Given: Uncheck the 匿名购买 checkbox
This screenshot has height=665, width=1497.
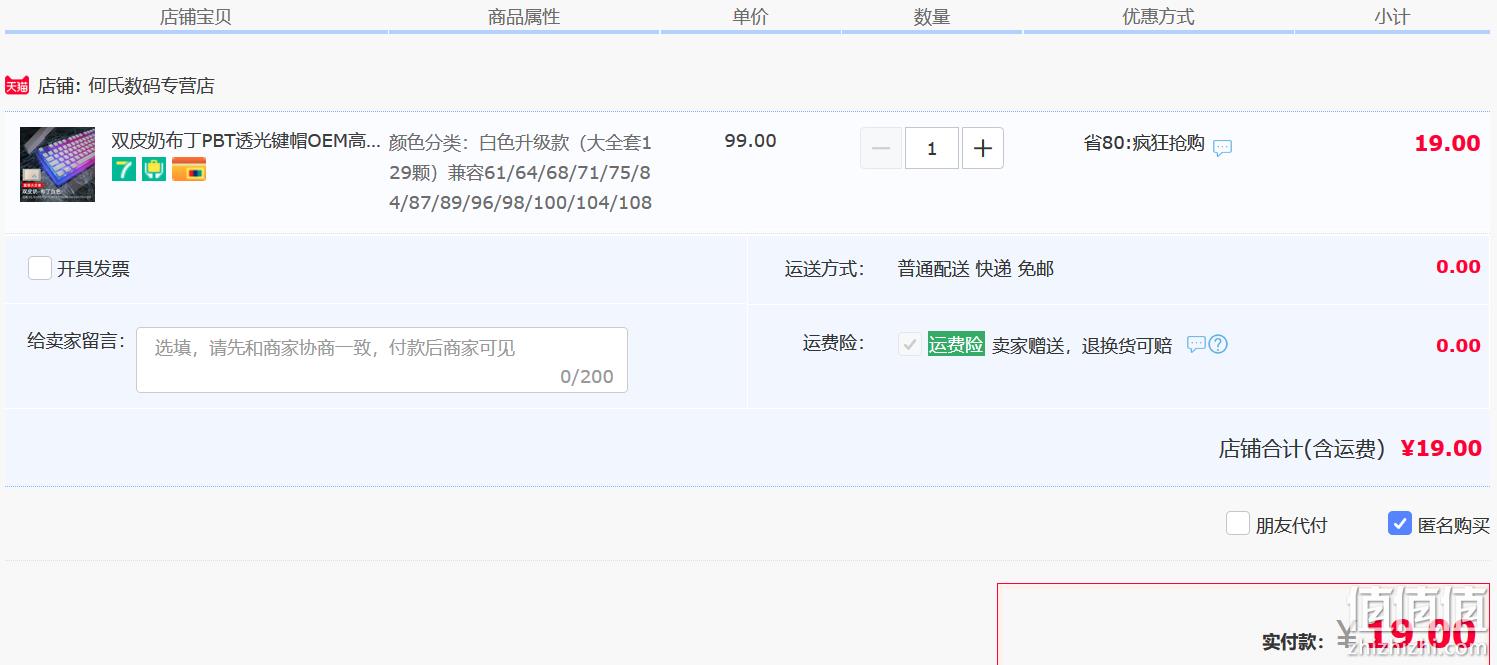Looking at the screenshot, I should 1400,523.
